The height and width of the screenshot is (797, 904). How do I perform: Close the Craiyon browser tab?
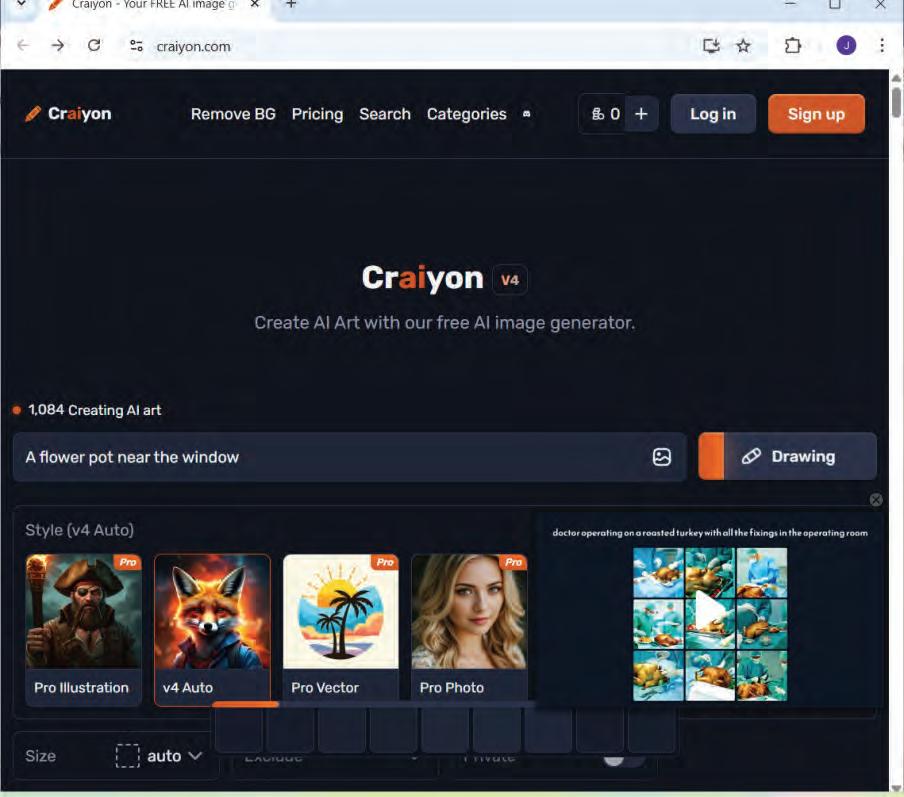click(255, 4)
